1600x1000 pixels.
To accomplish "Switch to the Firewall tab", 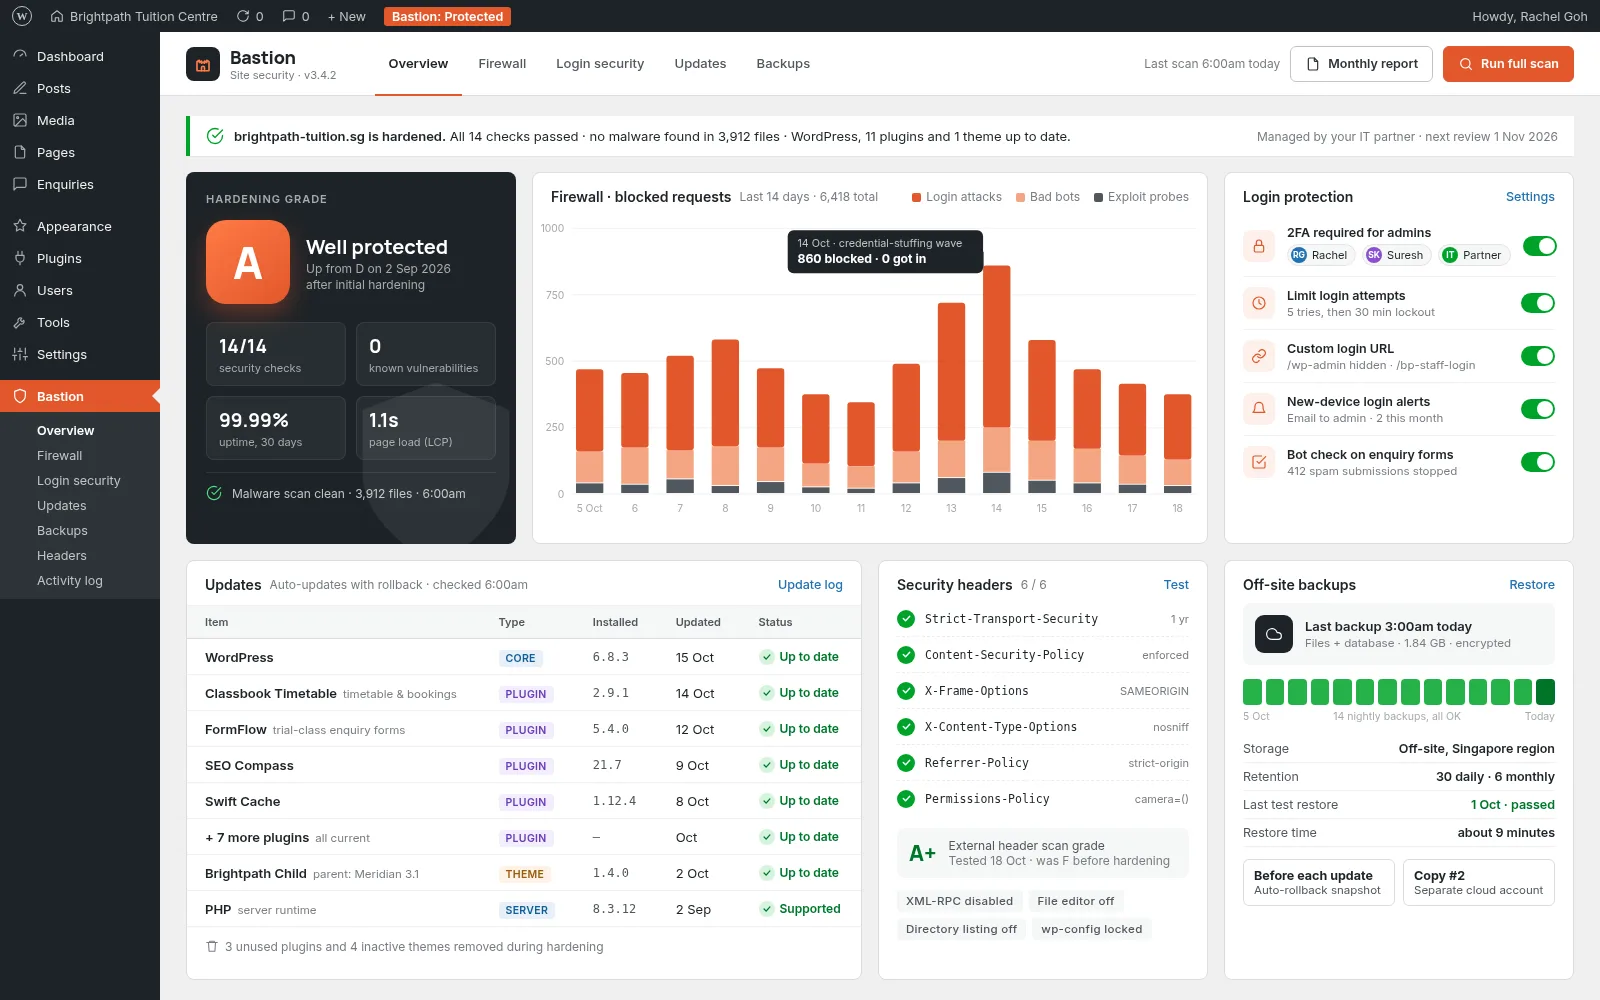I will click(502, 64).
